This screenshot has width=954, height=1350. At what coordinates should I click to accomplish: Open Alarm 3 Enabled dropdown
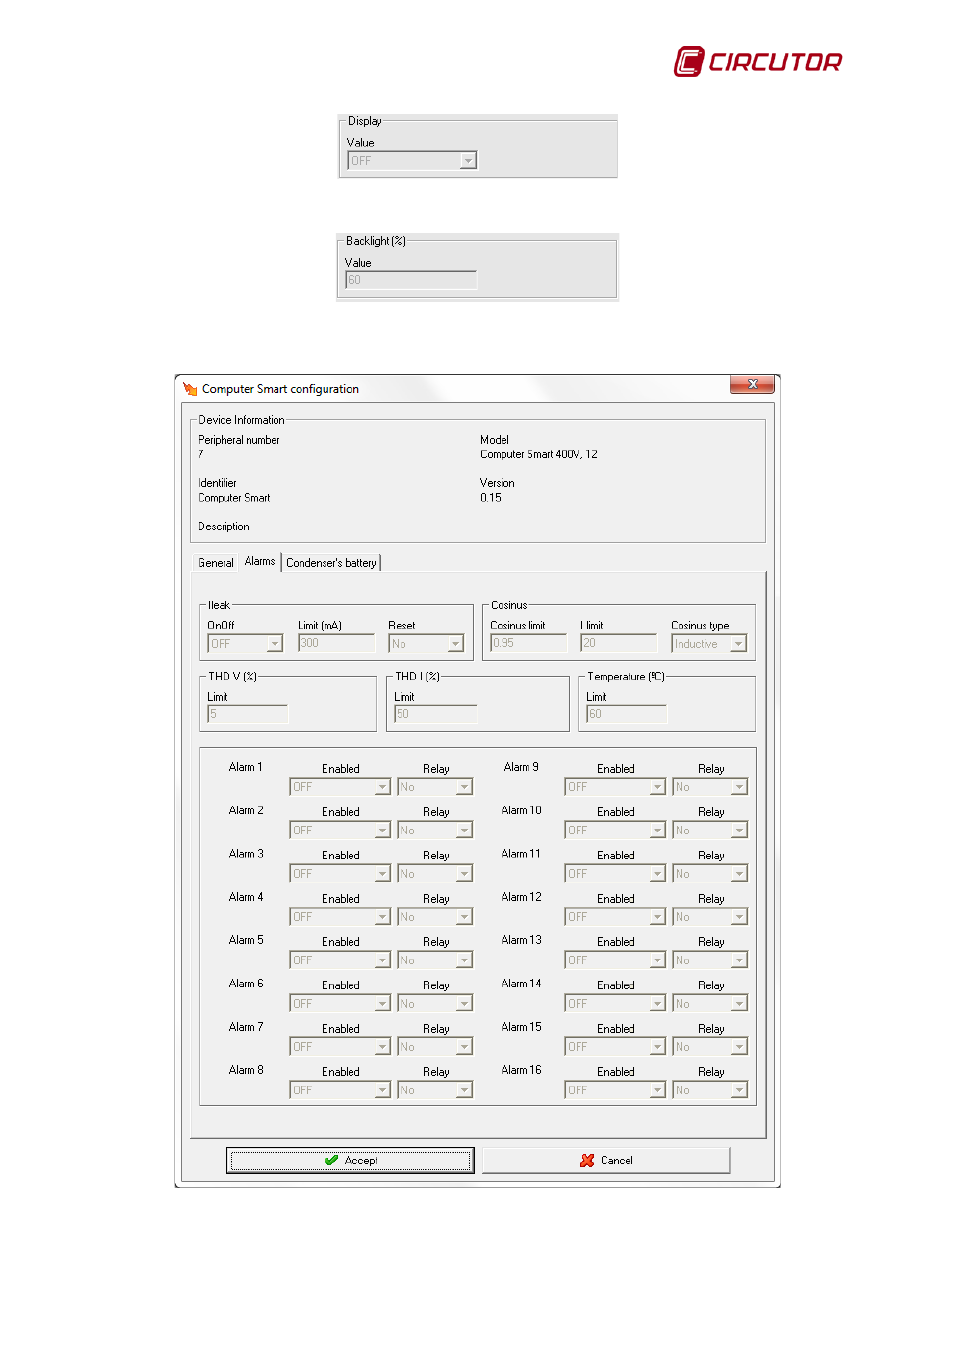pyautogui.click(x=339, y=874)
